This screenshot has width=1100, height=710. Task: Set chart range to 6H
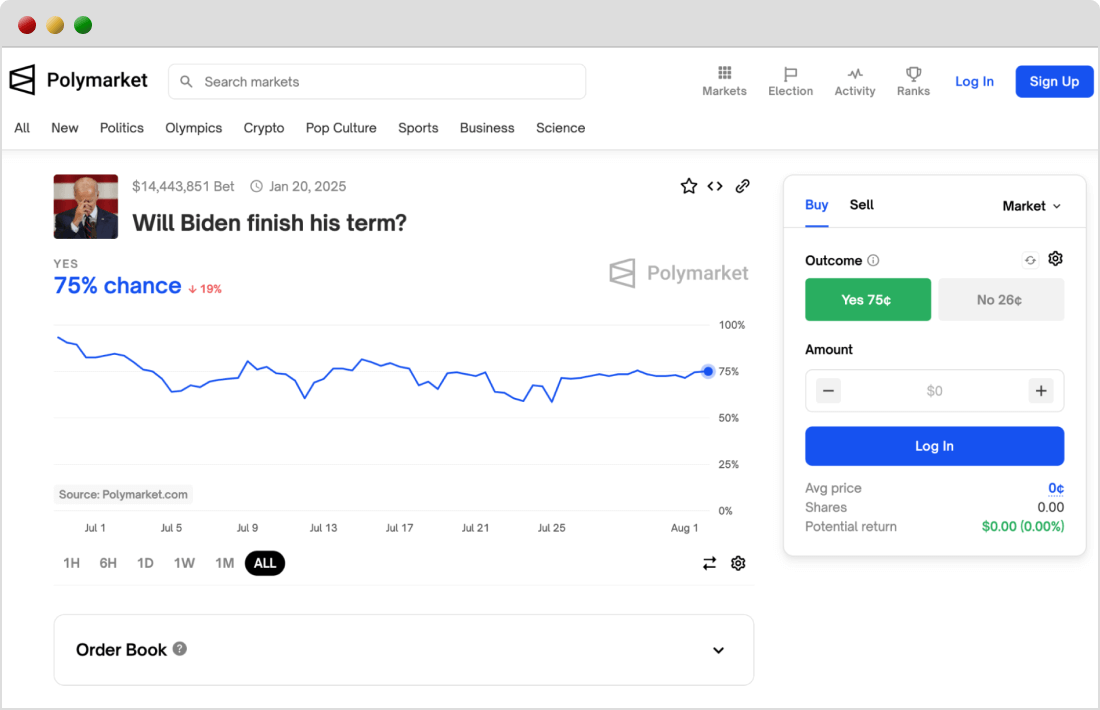click(x=108, y=563)
